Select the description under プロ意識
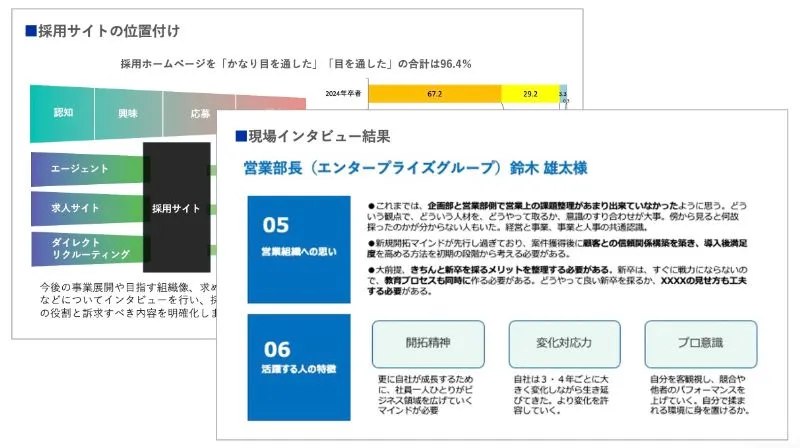 [699, 395]
